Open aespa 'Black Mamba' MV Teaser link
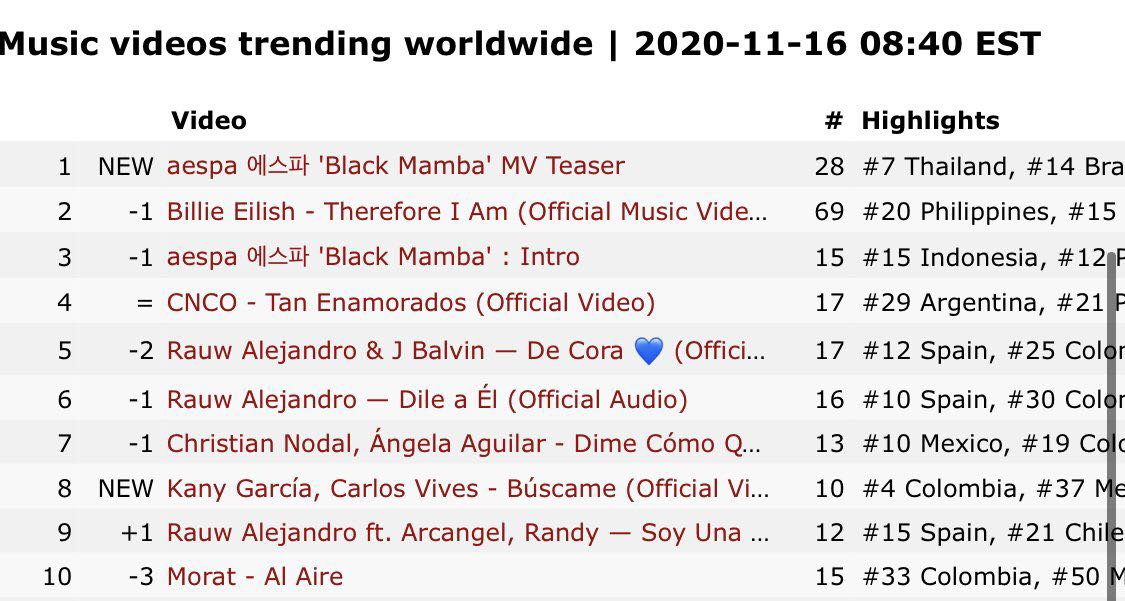The image size is (1125, 601). [395, 166]
